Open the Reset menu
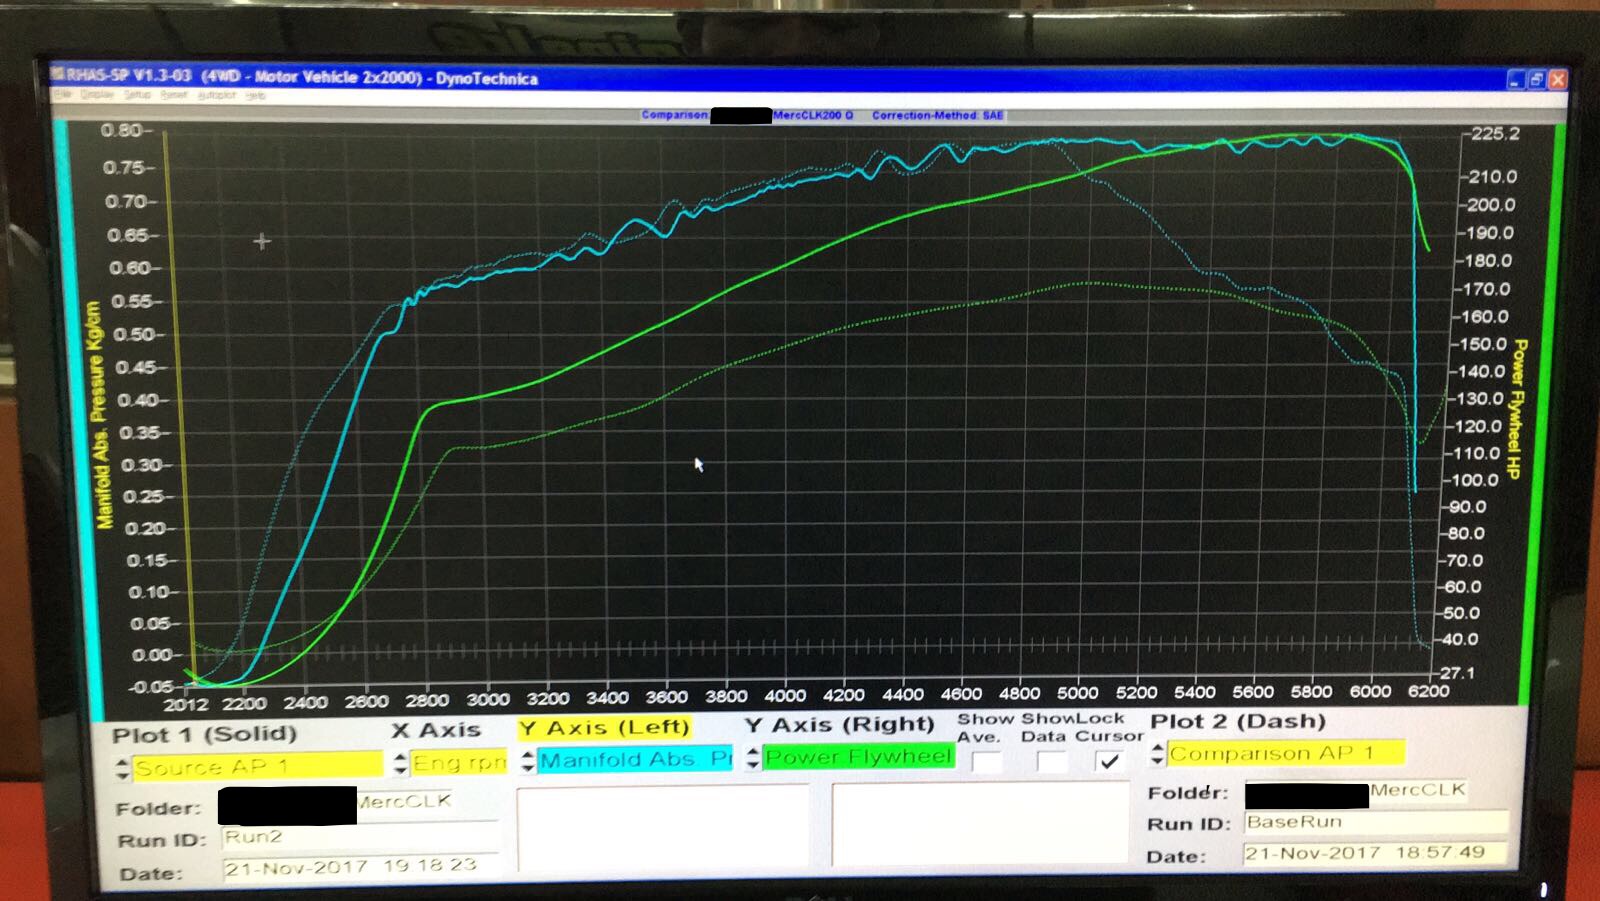 (x=174, y=95)
